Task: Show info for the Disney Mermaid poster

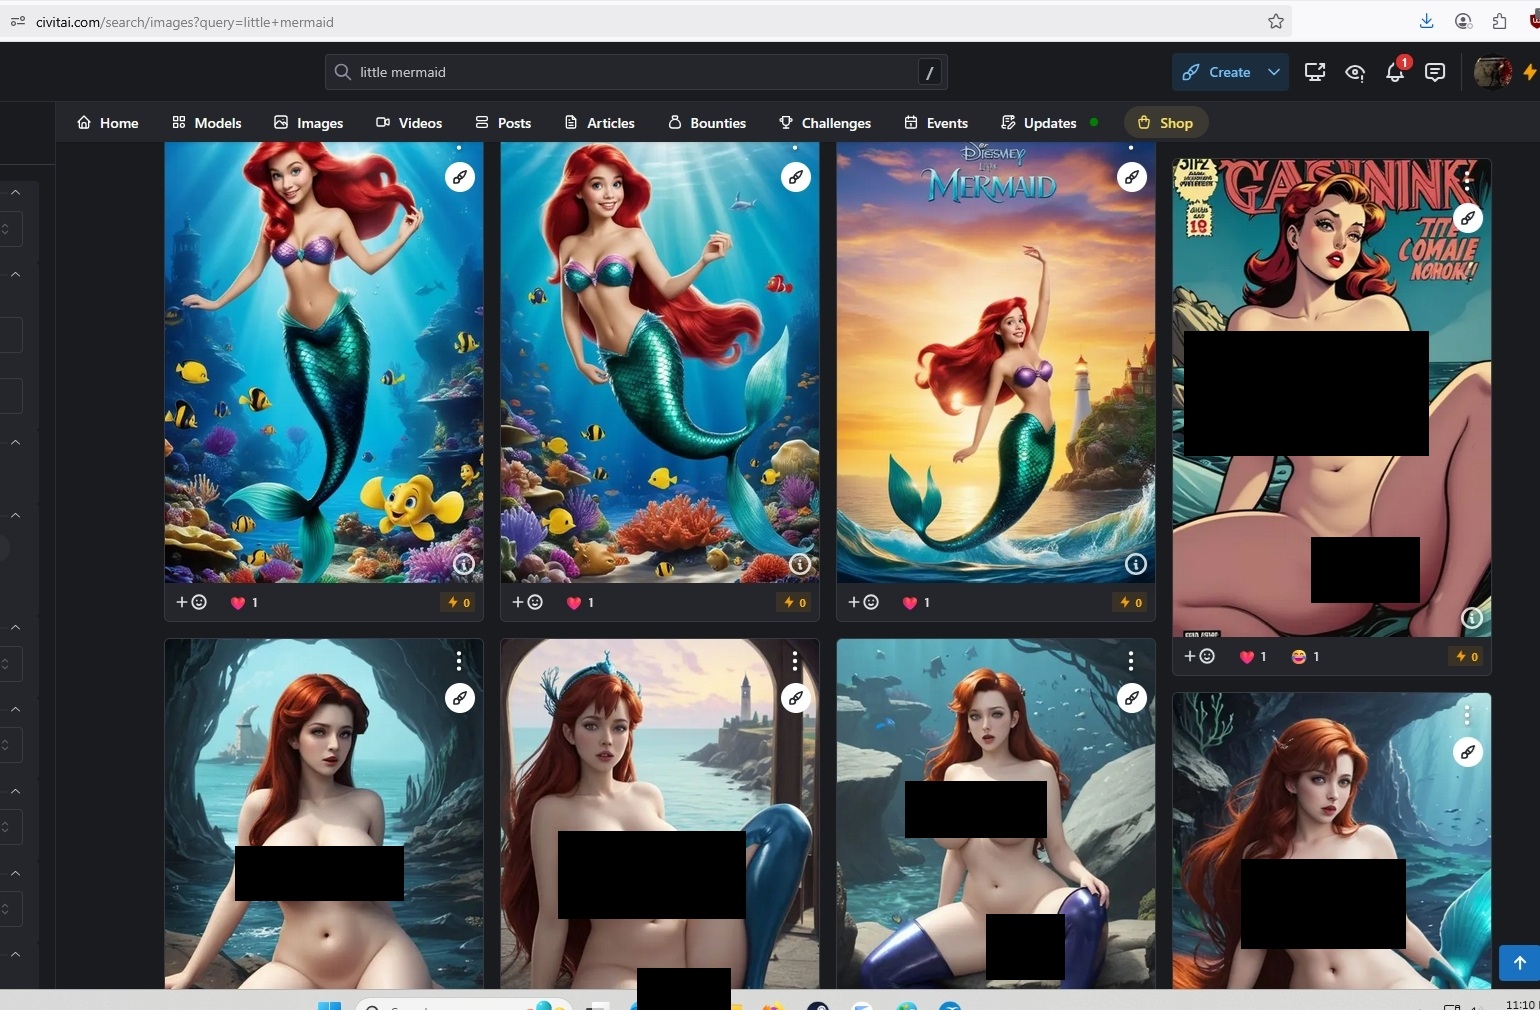Action: [1136, 564]
